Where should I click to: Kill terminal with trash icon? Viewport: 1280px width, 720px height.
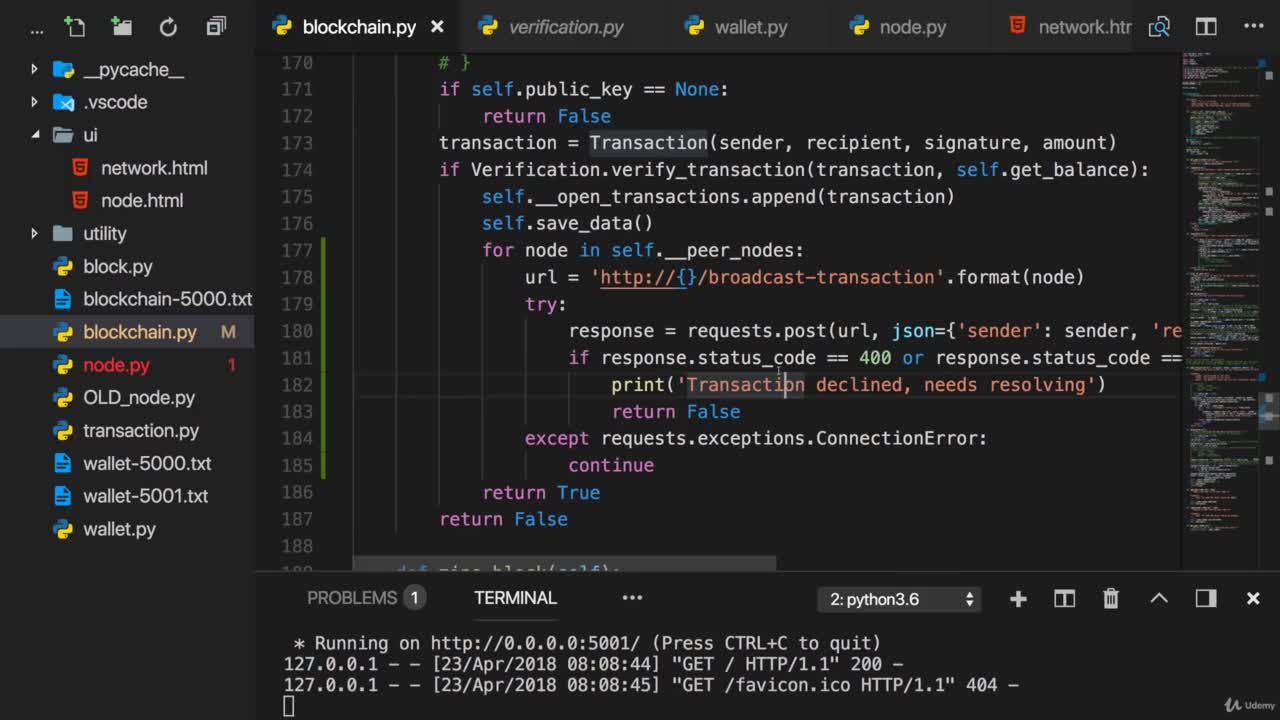pos(1111,598)
